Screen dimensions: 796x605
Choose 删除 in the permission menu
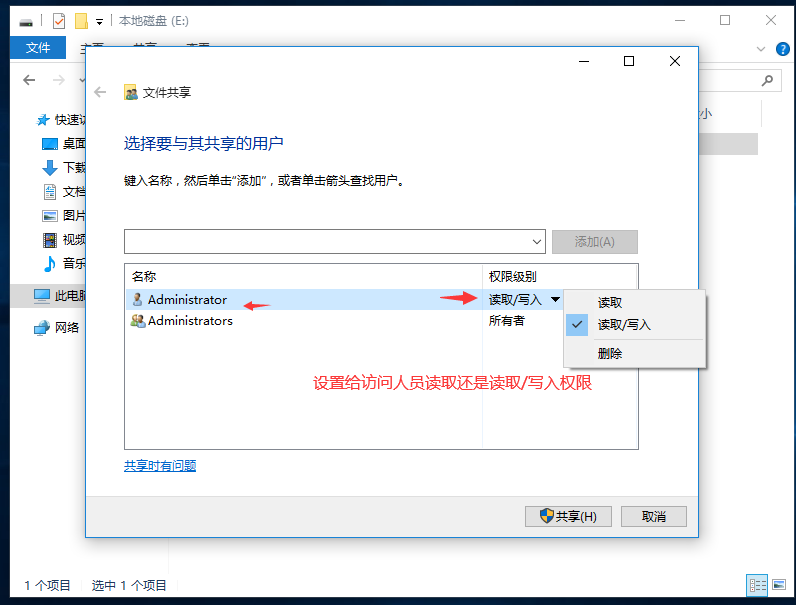click(610, 353)
